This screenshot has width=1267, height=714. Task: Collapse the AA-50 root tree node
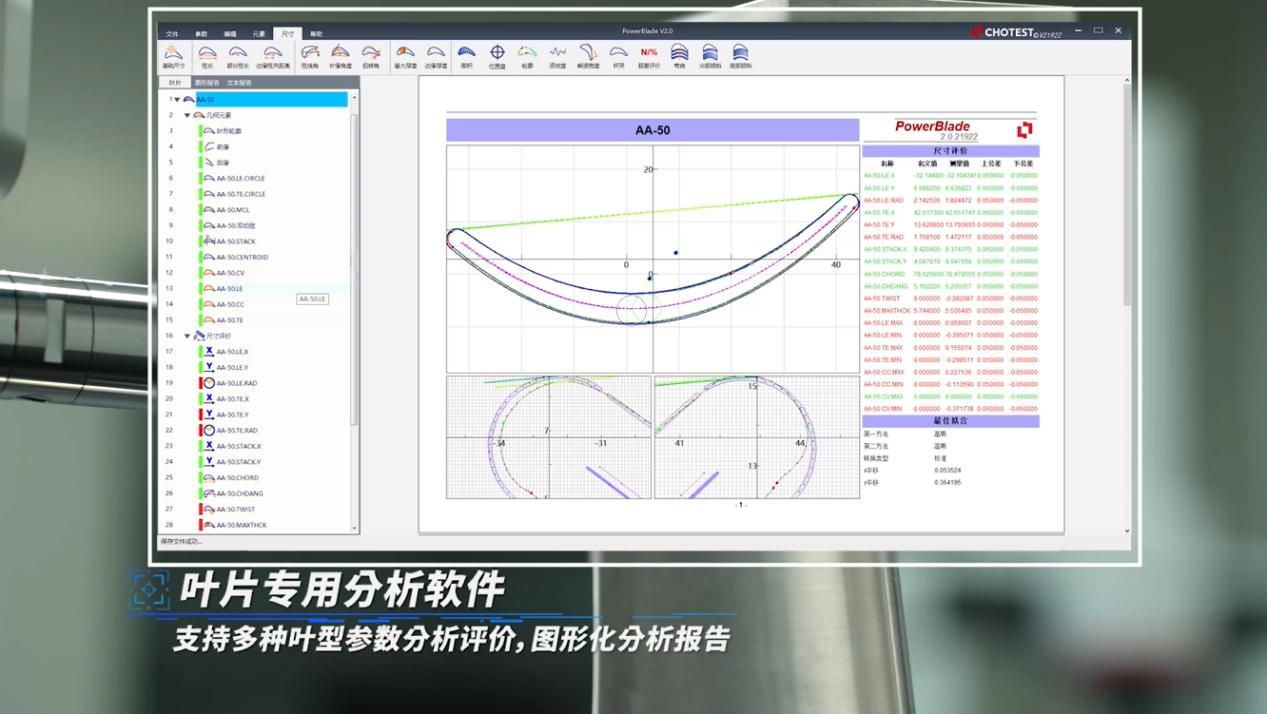(x=175, y=100)
